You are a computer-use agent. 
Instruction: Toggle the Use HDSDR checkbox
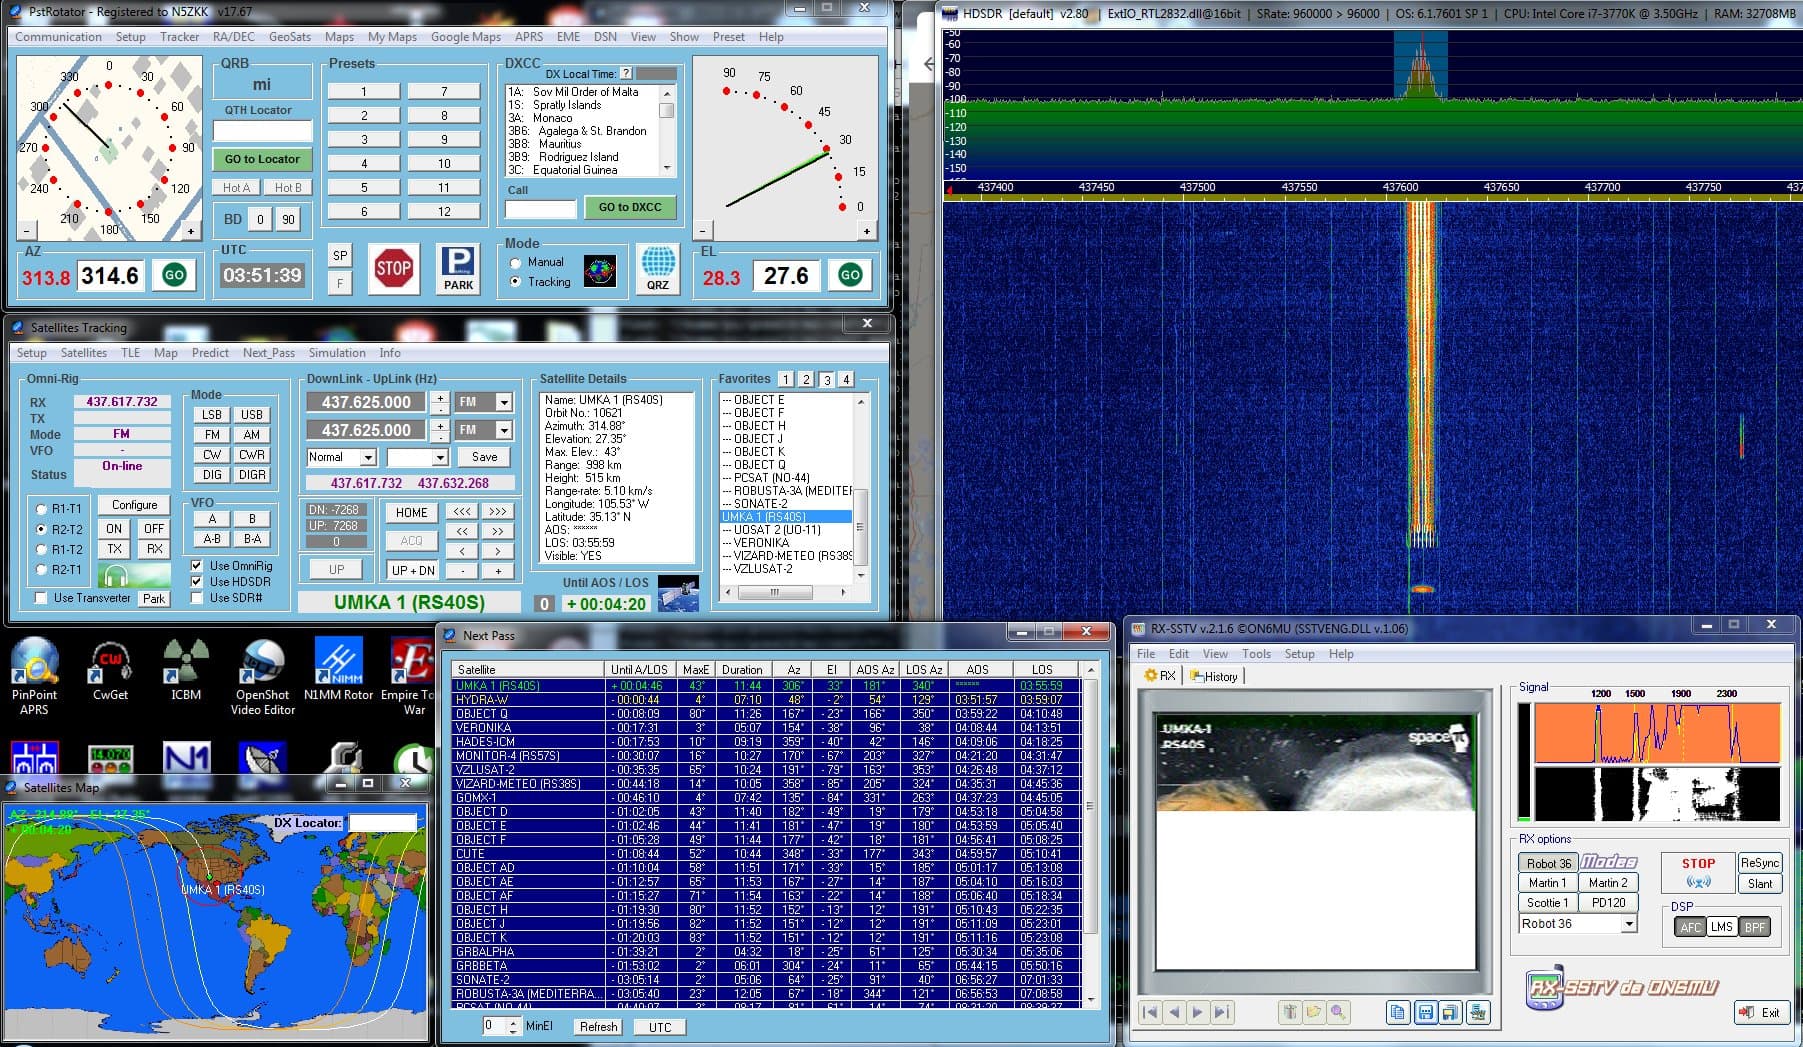[197, 581]
